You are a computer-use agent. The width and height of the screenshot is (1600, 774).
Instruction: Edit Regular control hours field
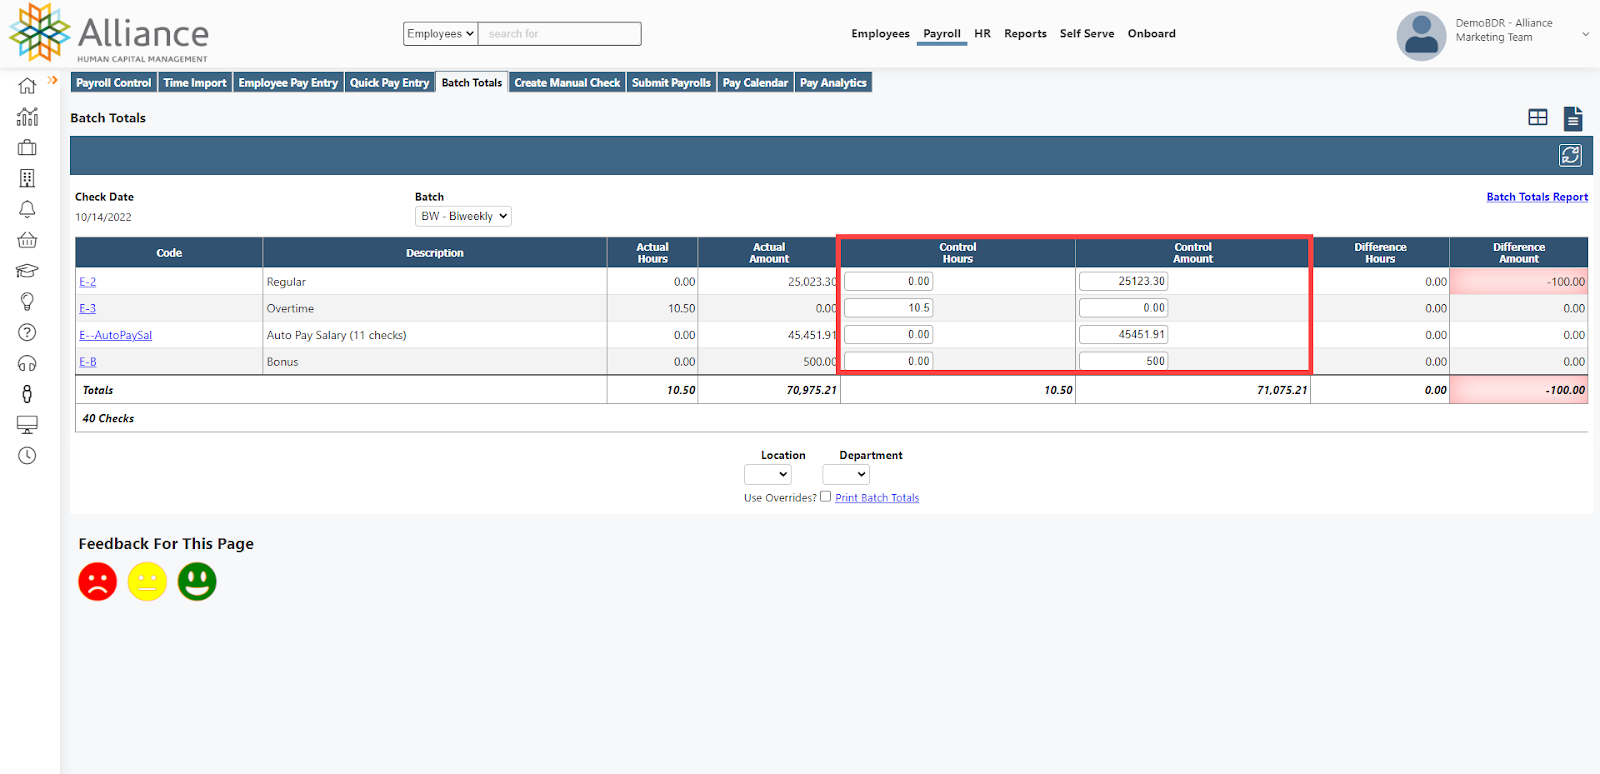point(888,282)
